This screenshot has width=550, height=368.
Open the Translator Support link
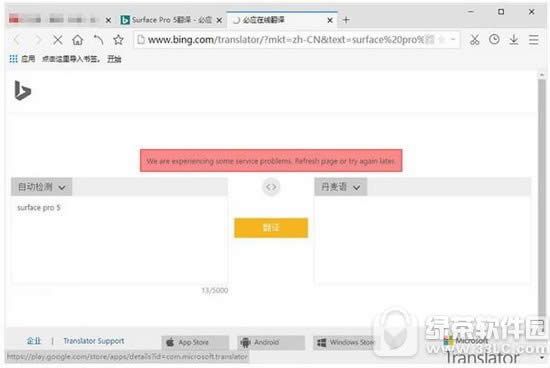[x=94, y=341]
